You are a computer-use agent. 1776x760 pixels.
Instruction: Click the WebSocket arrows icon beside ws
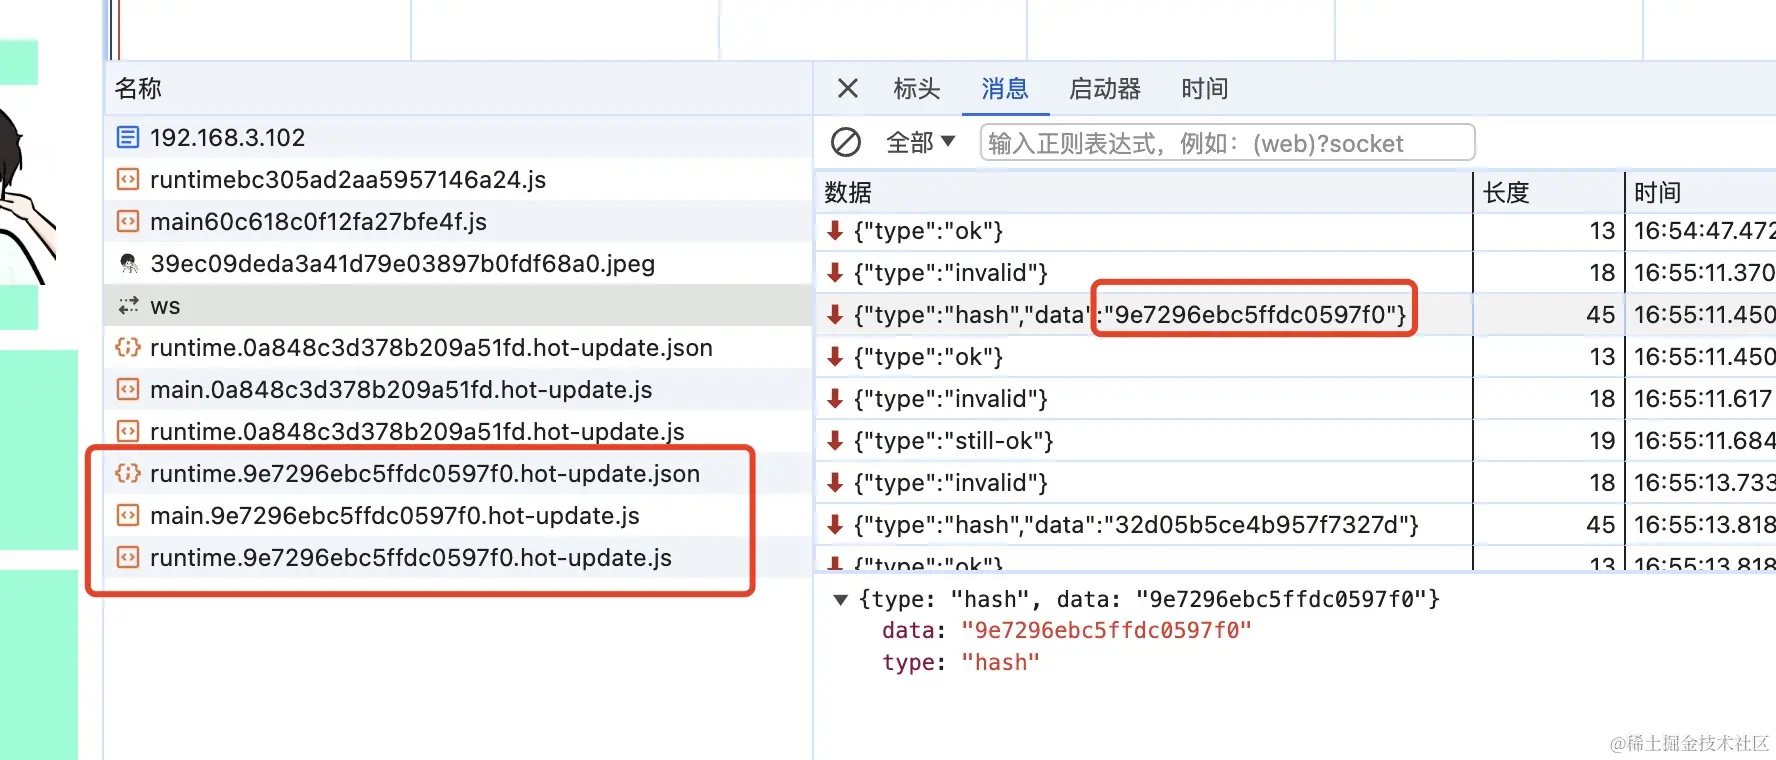[x=128, y=305]
